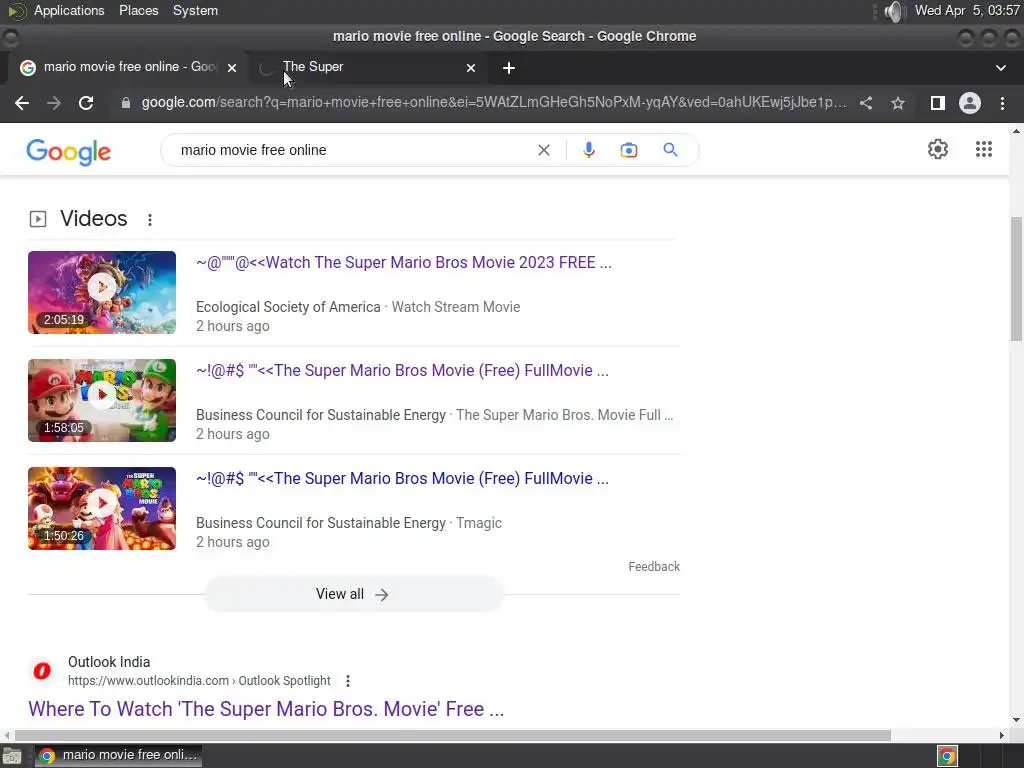Viewport: 1024px width, 768px height.
Task: Click the horizontal scrollbar thumb
Action: click(453, 735)
